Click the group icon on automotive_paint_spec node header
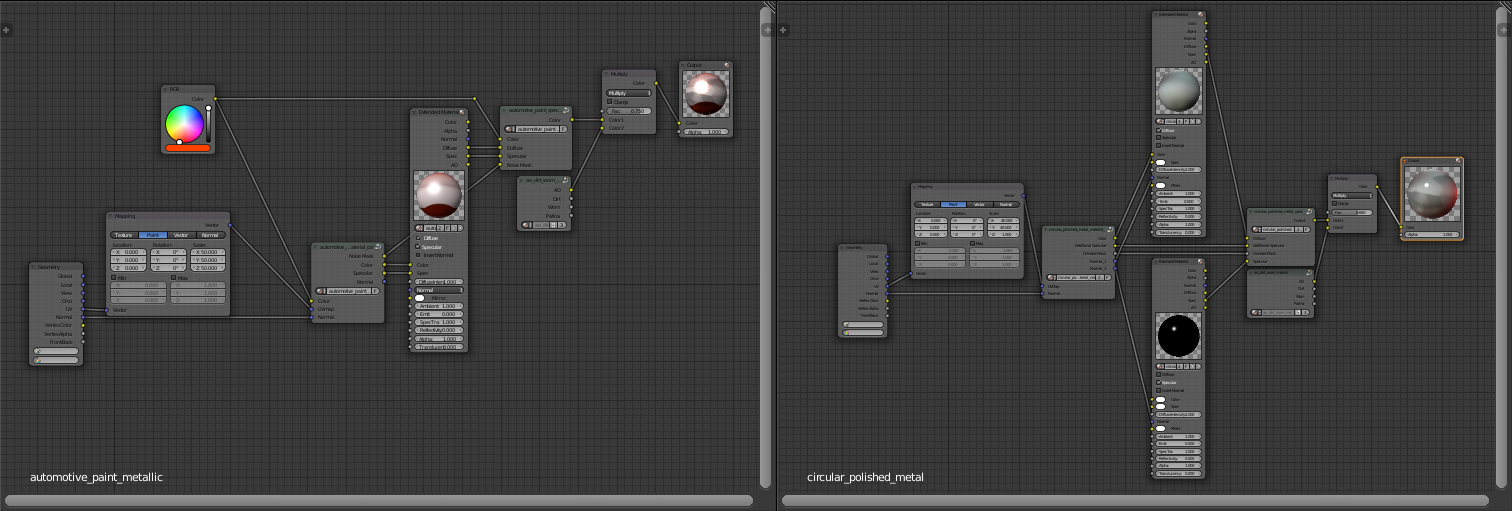The image size is (1512, 511). point(565,110)
